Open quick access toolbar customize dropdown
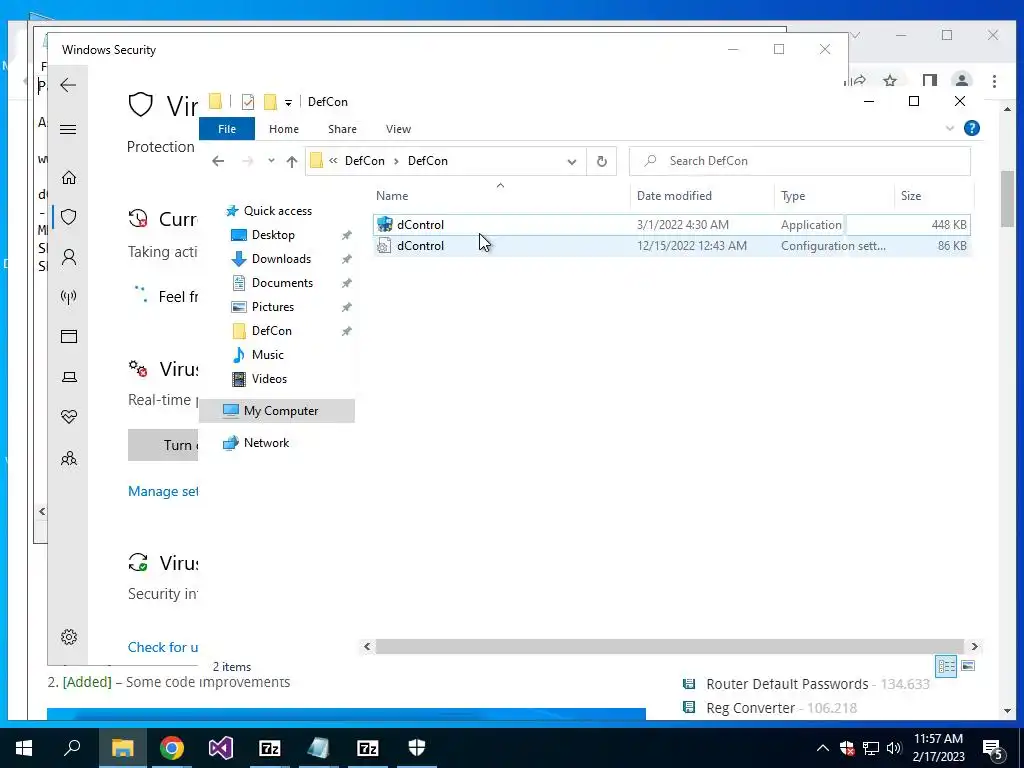 (288, 103)
